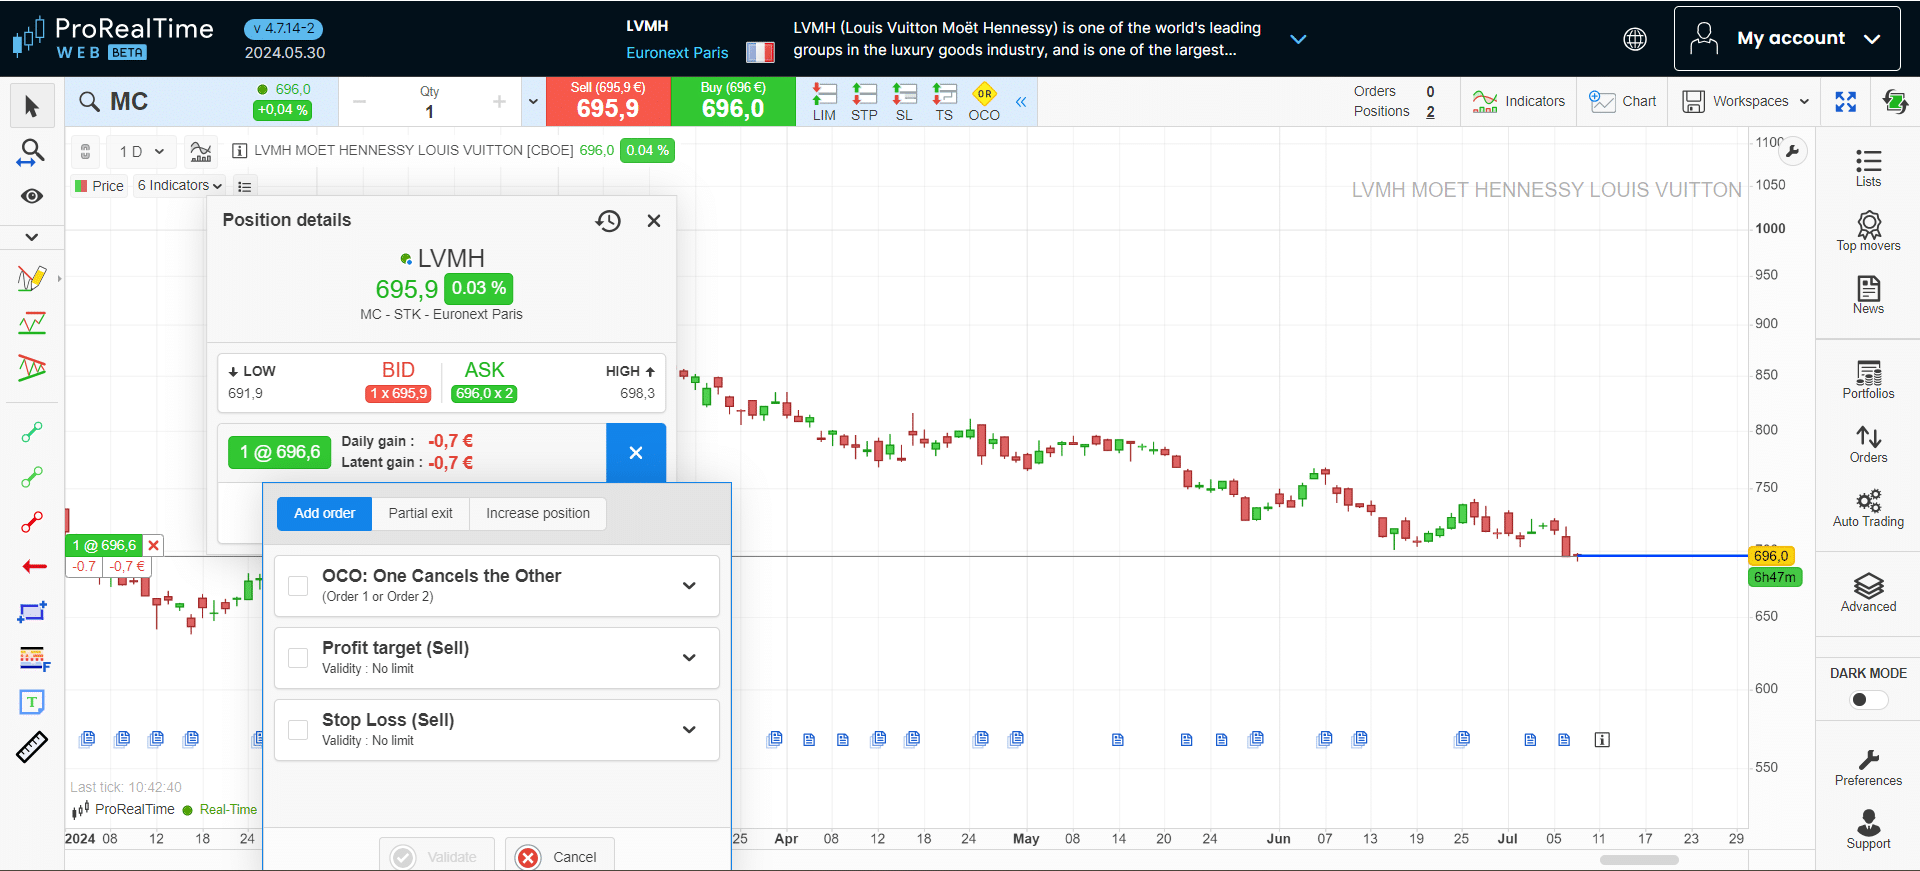Close the 1 @ 696,6 chart position label
This screenshot has width=1920, height=871.
click(154, 545)
